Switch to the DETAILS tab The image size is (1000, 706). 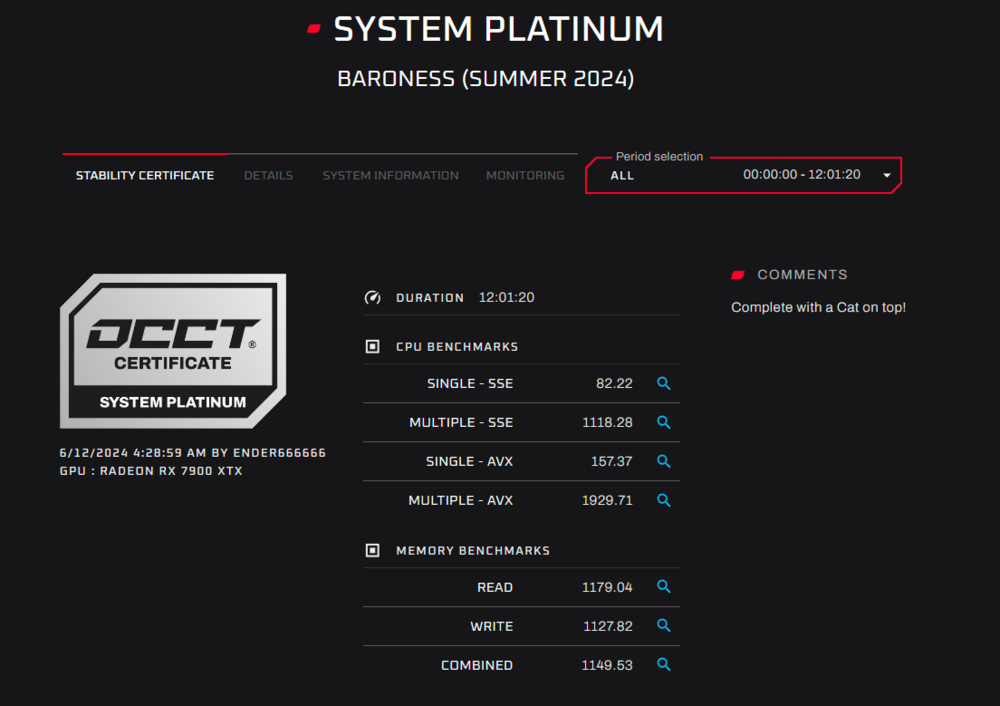coord(268,175)
